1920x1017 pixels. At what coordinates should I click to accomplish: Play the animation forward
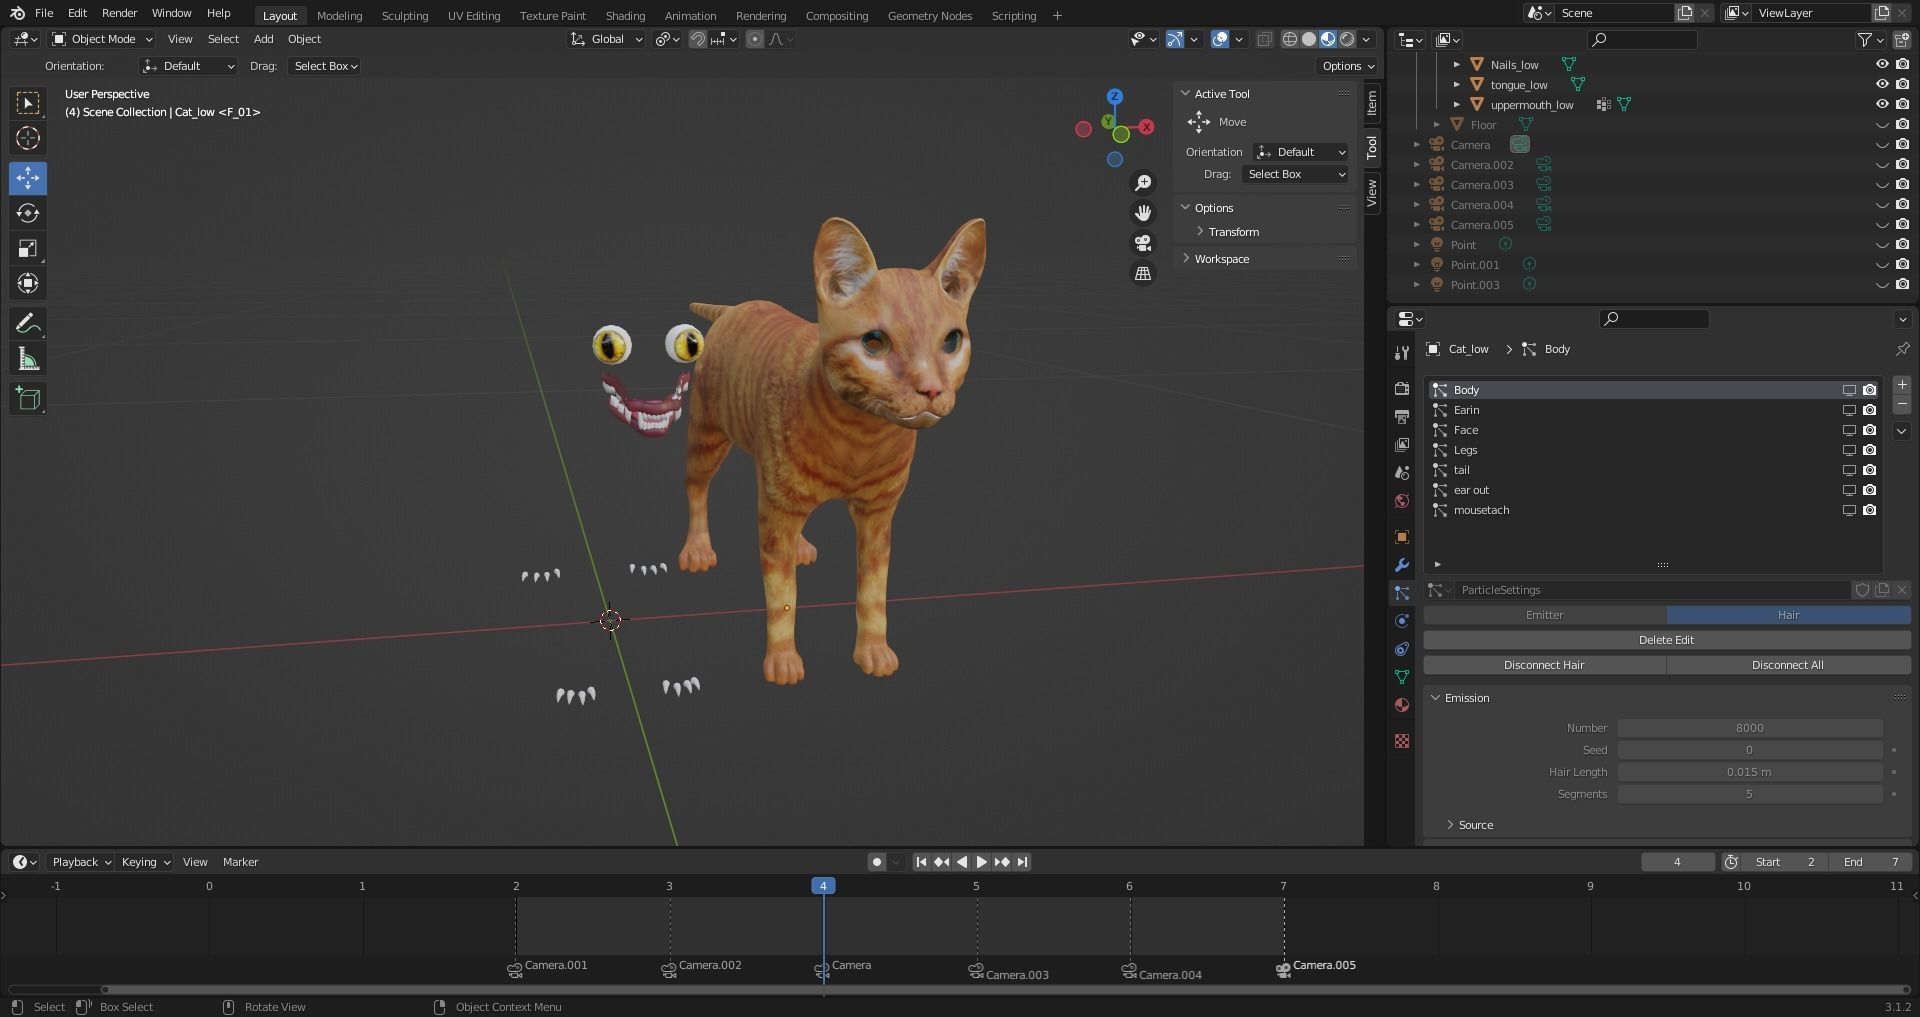coord(982,862)
